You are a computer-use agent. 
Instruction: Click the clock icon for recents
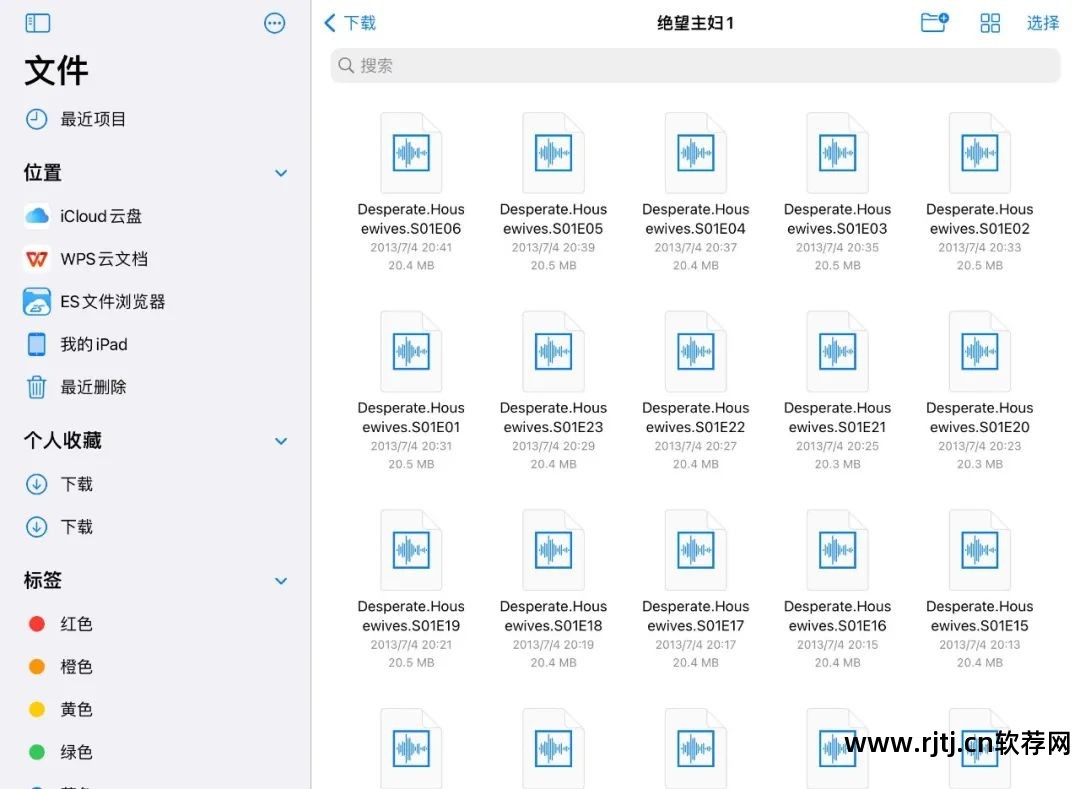[37, 119]
